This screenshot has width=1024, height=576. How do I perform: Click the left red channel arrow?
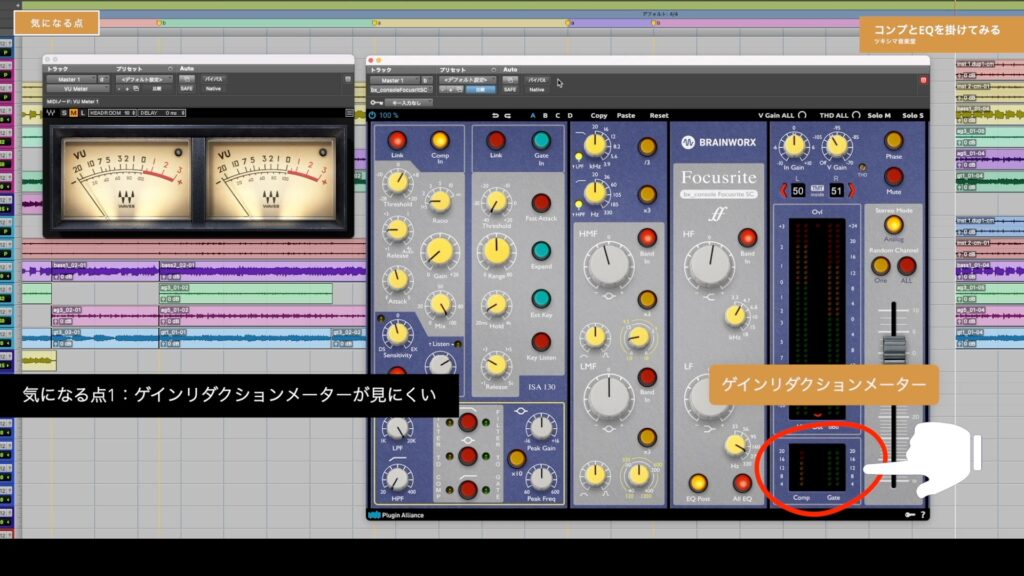tap(784, 191)
